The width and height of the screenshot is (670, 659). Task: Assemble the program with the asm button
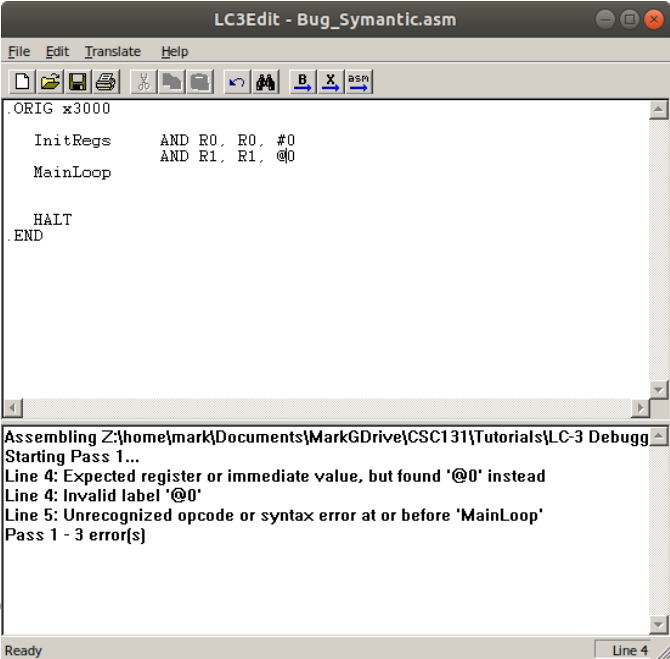coord(359,81)
